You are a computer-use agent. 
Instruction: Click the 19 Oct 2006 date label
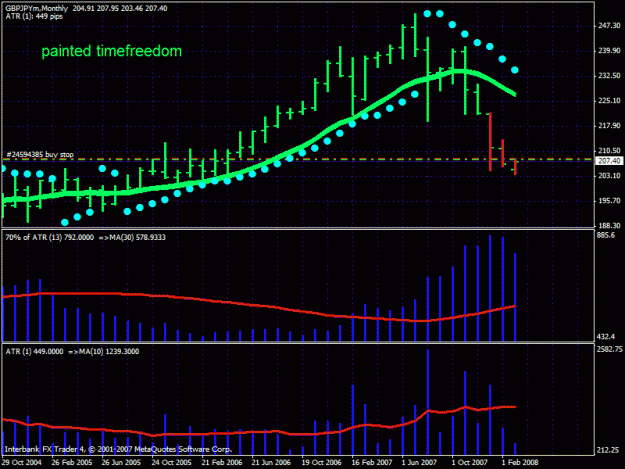pos(321,462)
